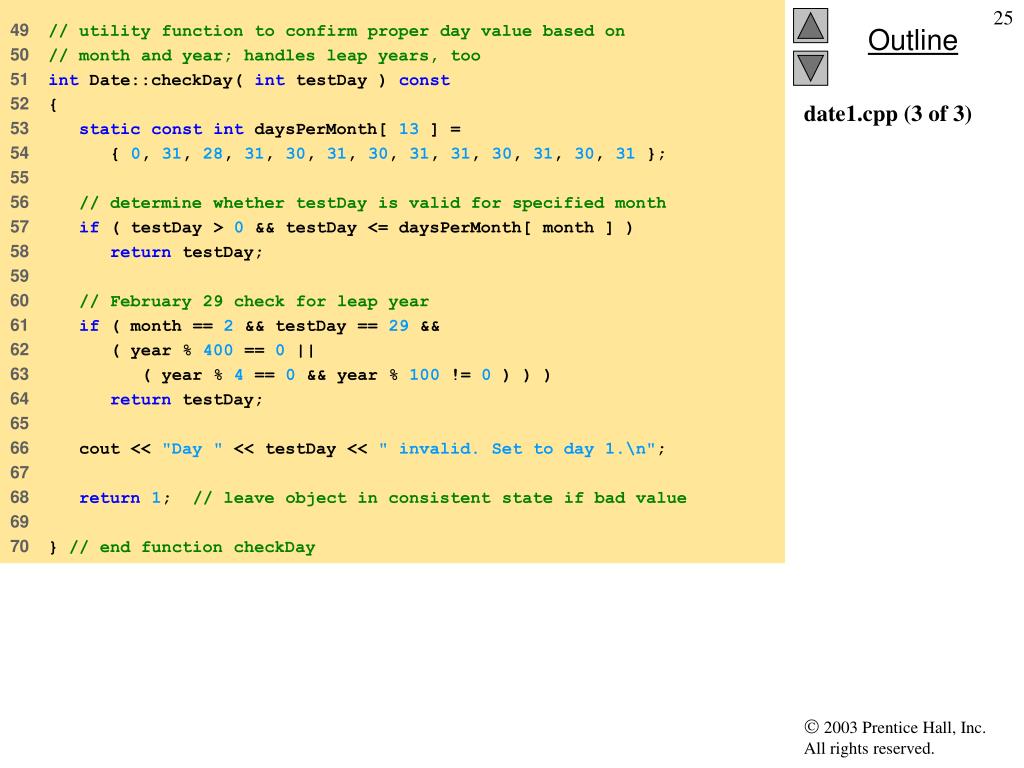Click the up arrow navigation icon

(x=812, y=25)
